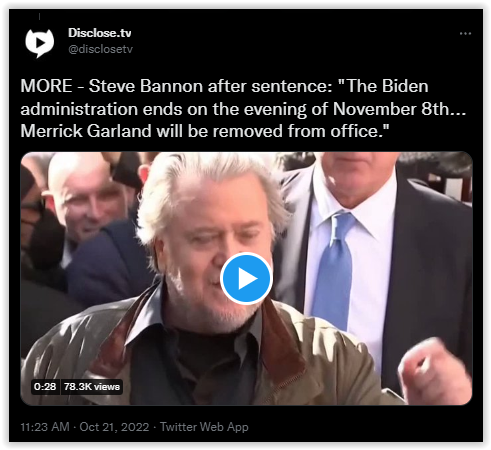Click the 'November 8th…' text in the tweet
Image resolution: width=491 pixels, height=450 pixels.
[399, 109]
